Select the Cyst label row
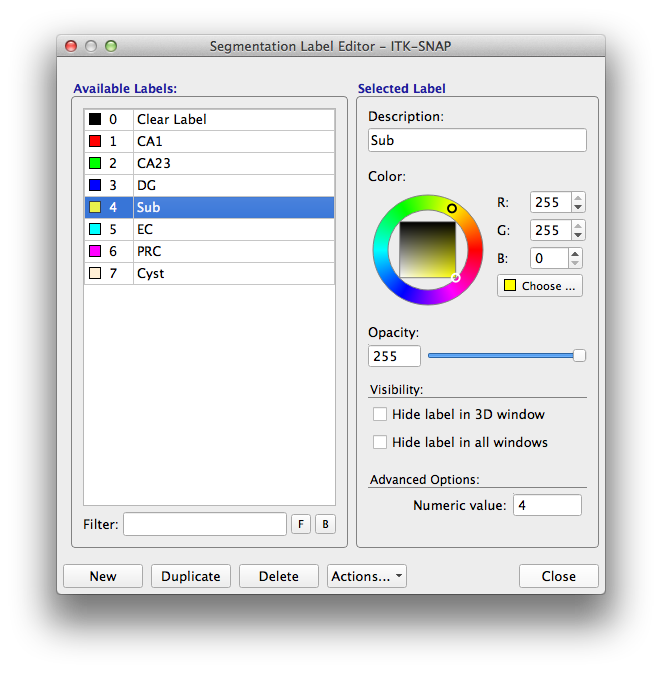Image resolution: width=662 pixels, height=673 pixels. click(210, 273)
